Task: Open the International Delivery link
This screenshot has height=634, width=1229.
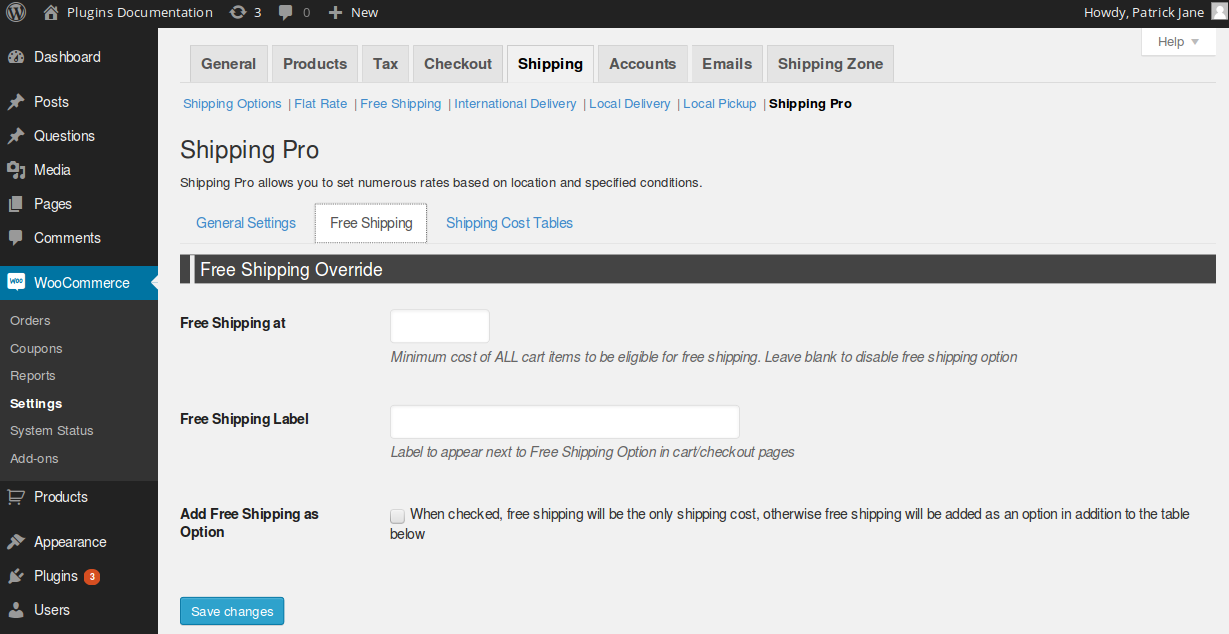Action: pyautogui.click(x=515, y=104)
